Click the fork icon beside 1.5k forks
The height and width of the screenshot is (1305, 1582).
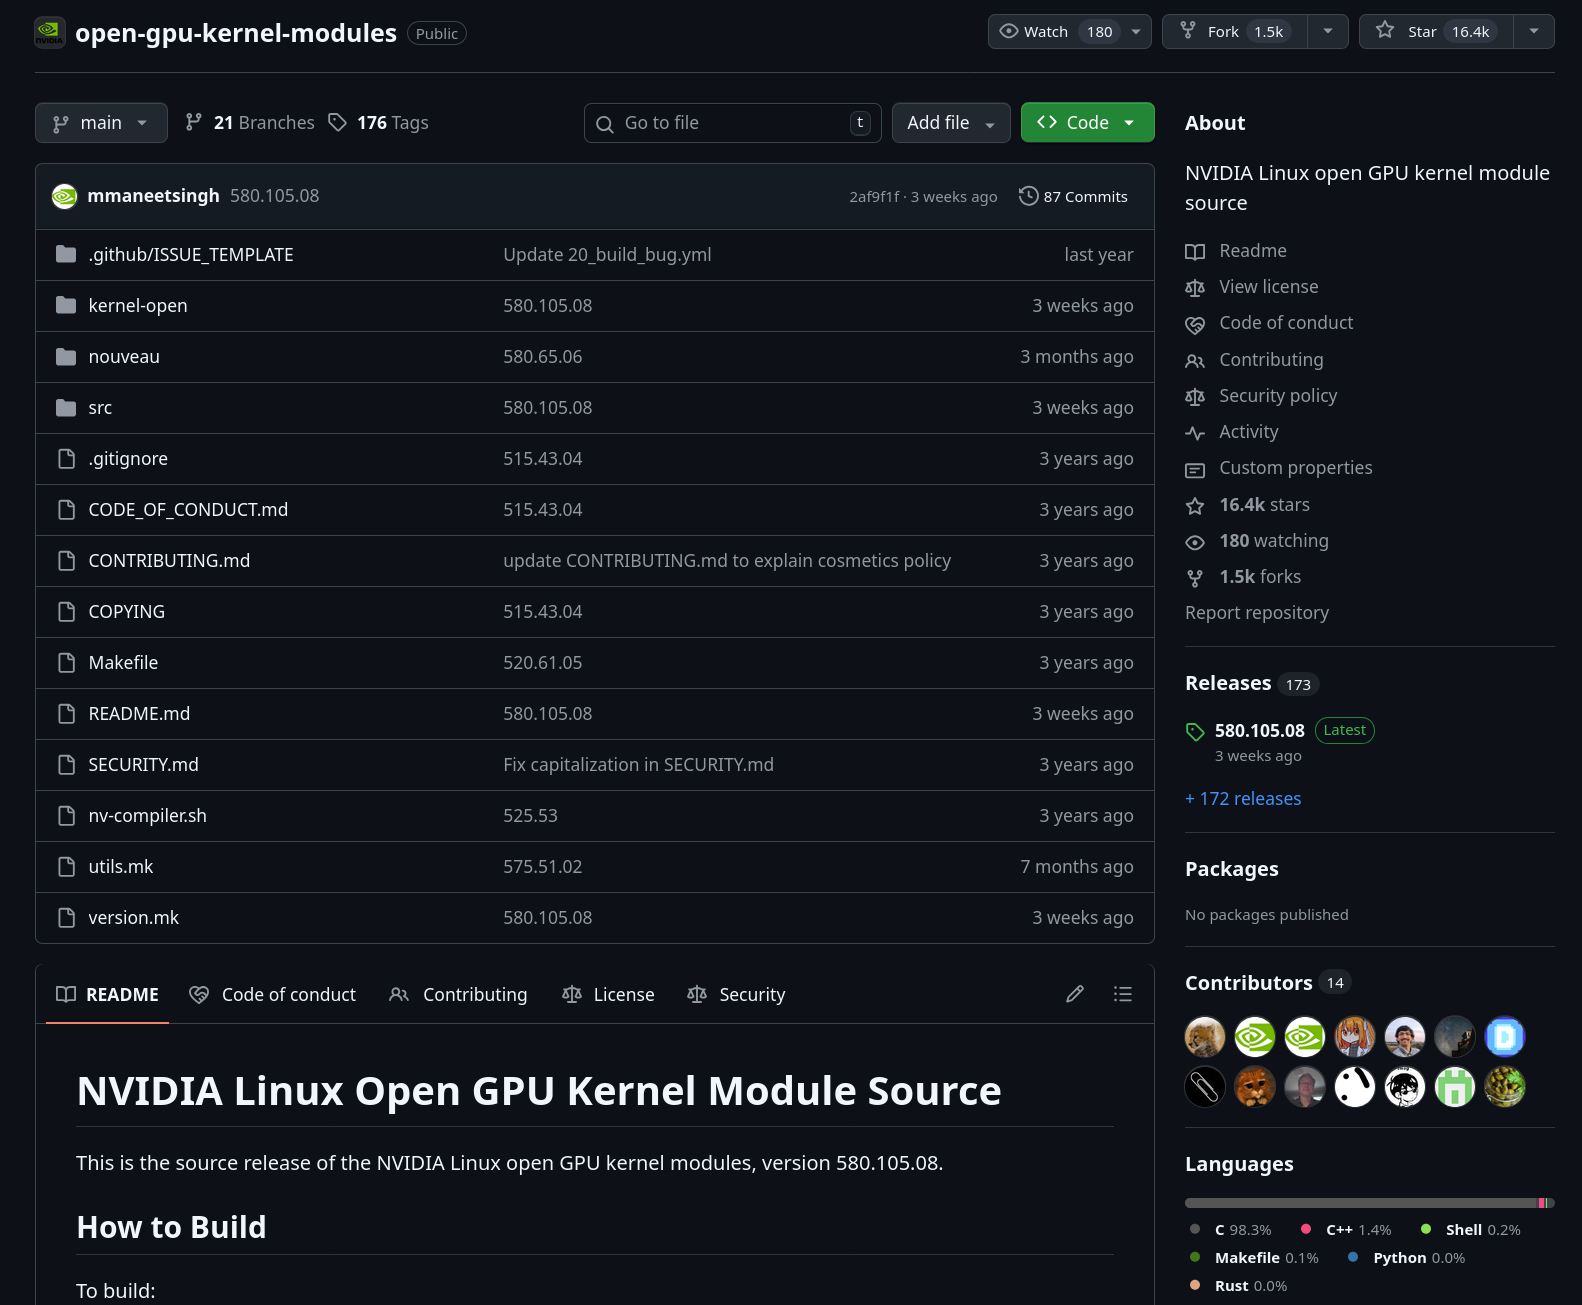click(1195, 577)
